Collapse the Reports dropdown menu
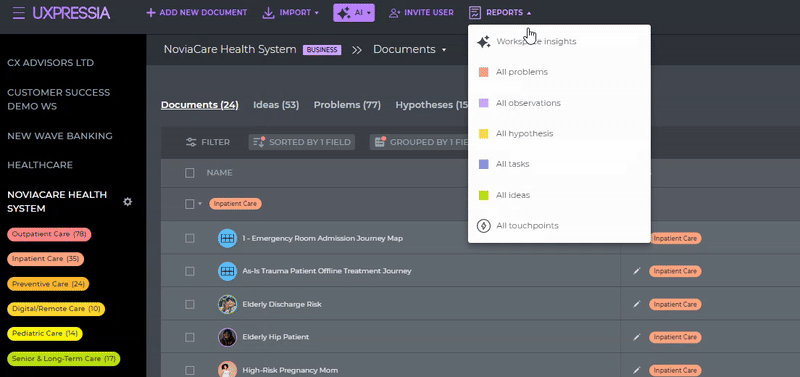 pos(501,13)
